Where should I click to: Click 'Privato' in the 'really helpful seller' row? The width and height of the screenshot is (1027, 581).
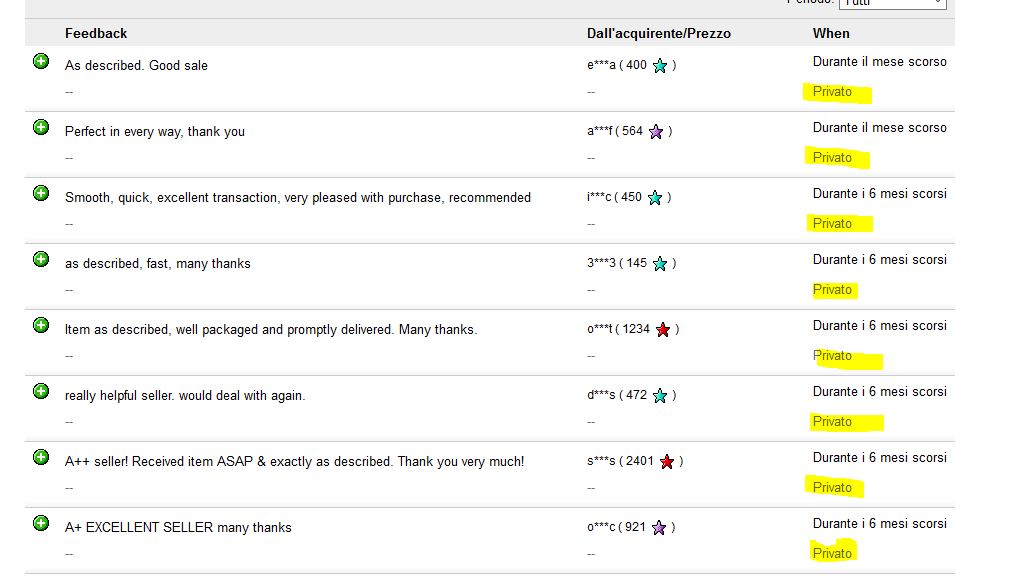click(x=832, y=422)
